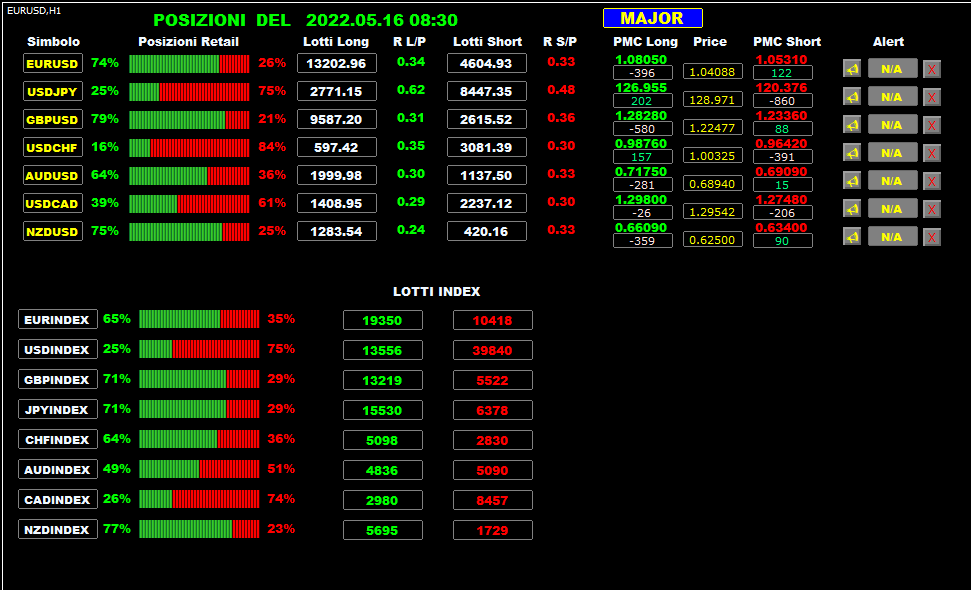The image size is (971, 590).
Task: Select the AUDUSD symbol button
Action: 53,175
